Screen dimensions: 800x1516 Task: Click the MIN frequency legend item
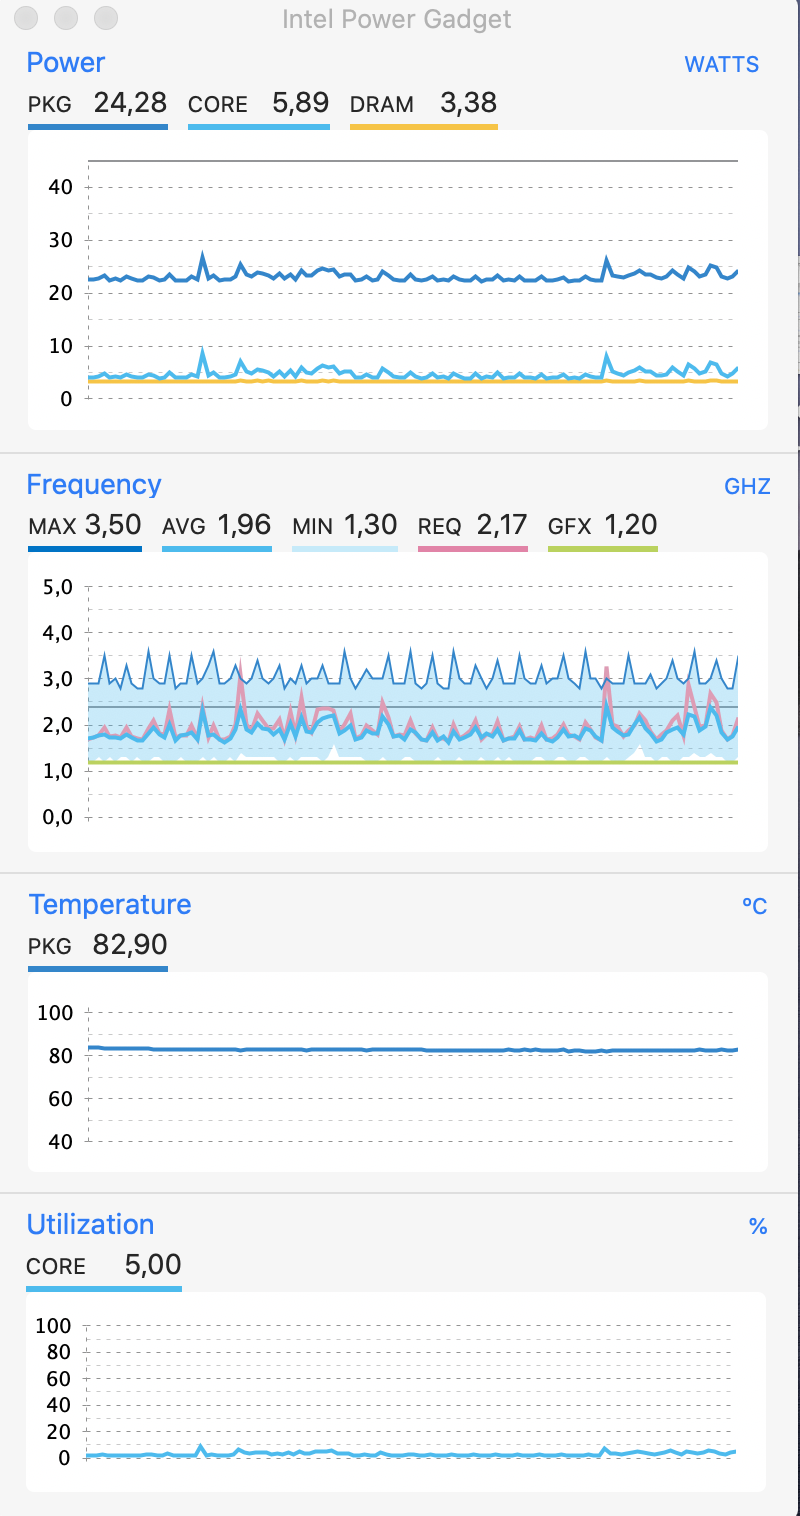click(x=345, y=525)
